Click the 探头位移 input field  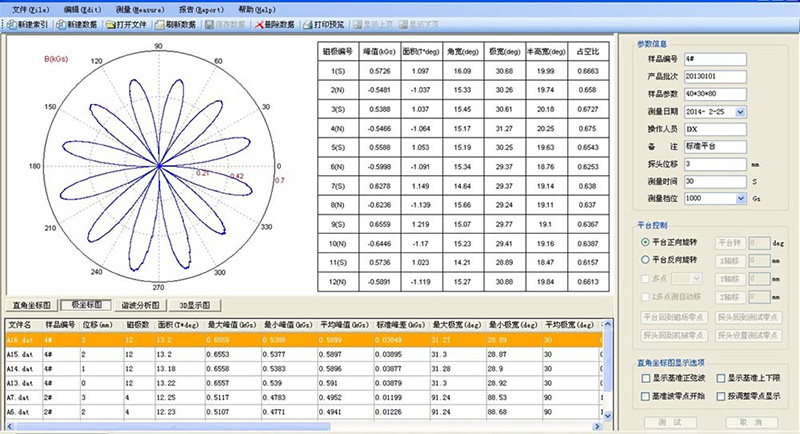[715, 164]
